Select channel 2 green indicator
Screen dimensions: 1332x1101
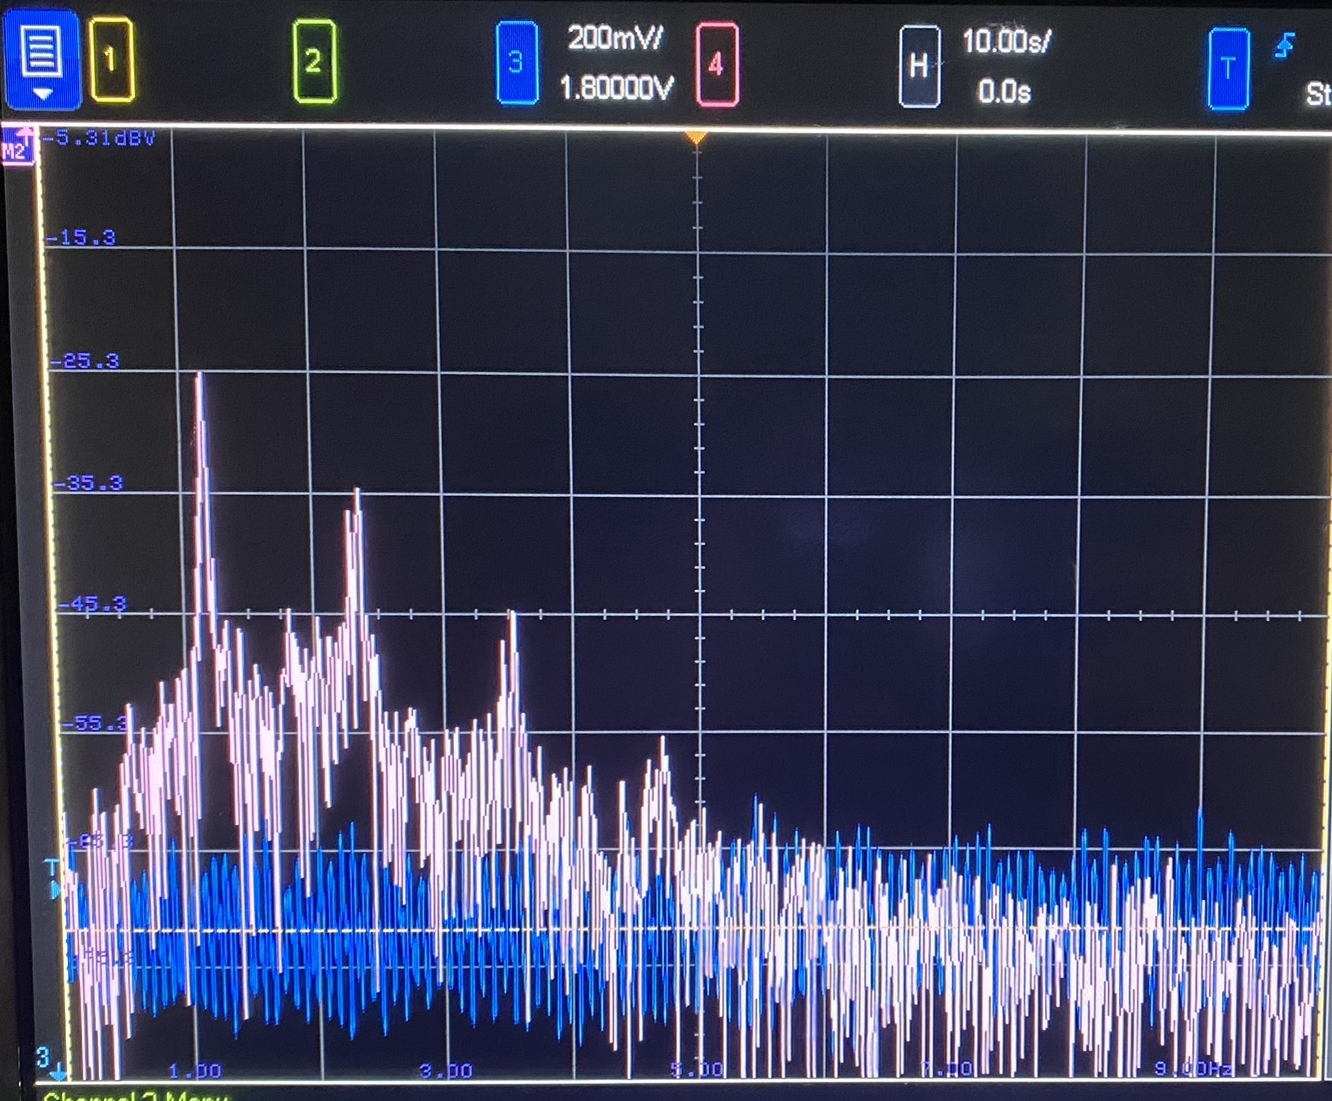click(314, 62)
